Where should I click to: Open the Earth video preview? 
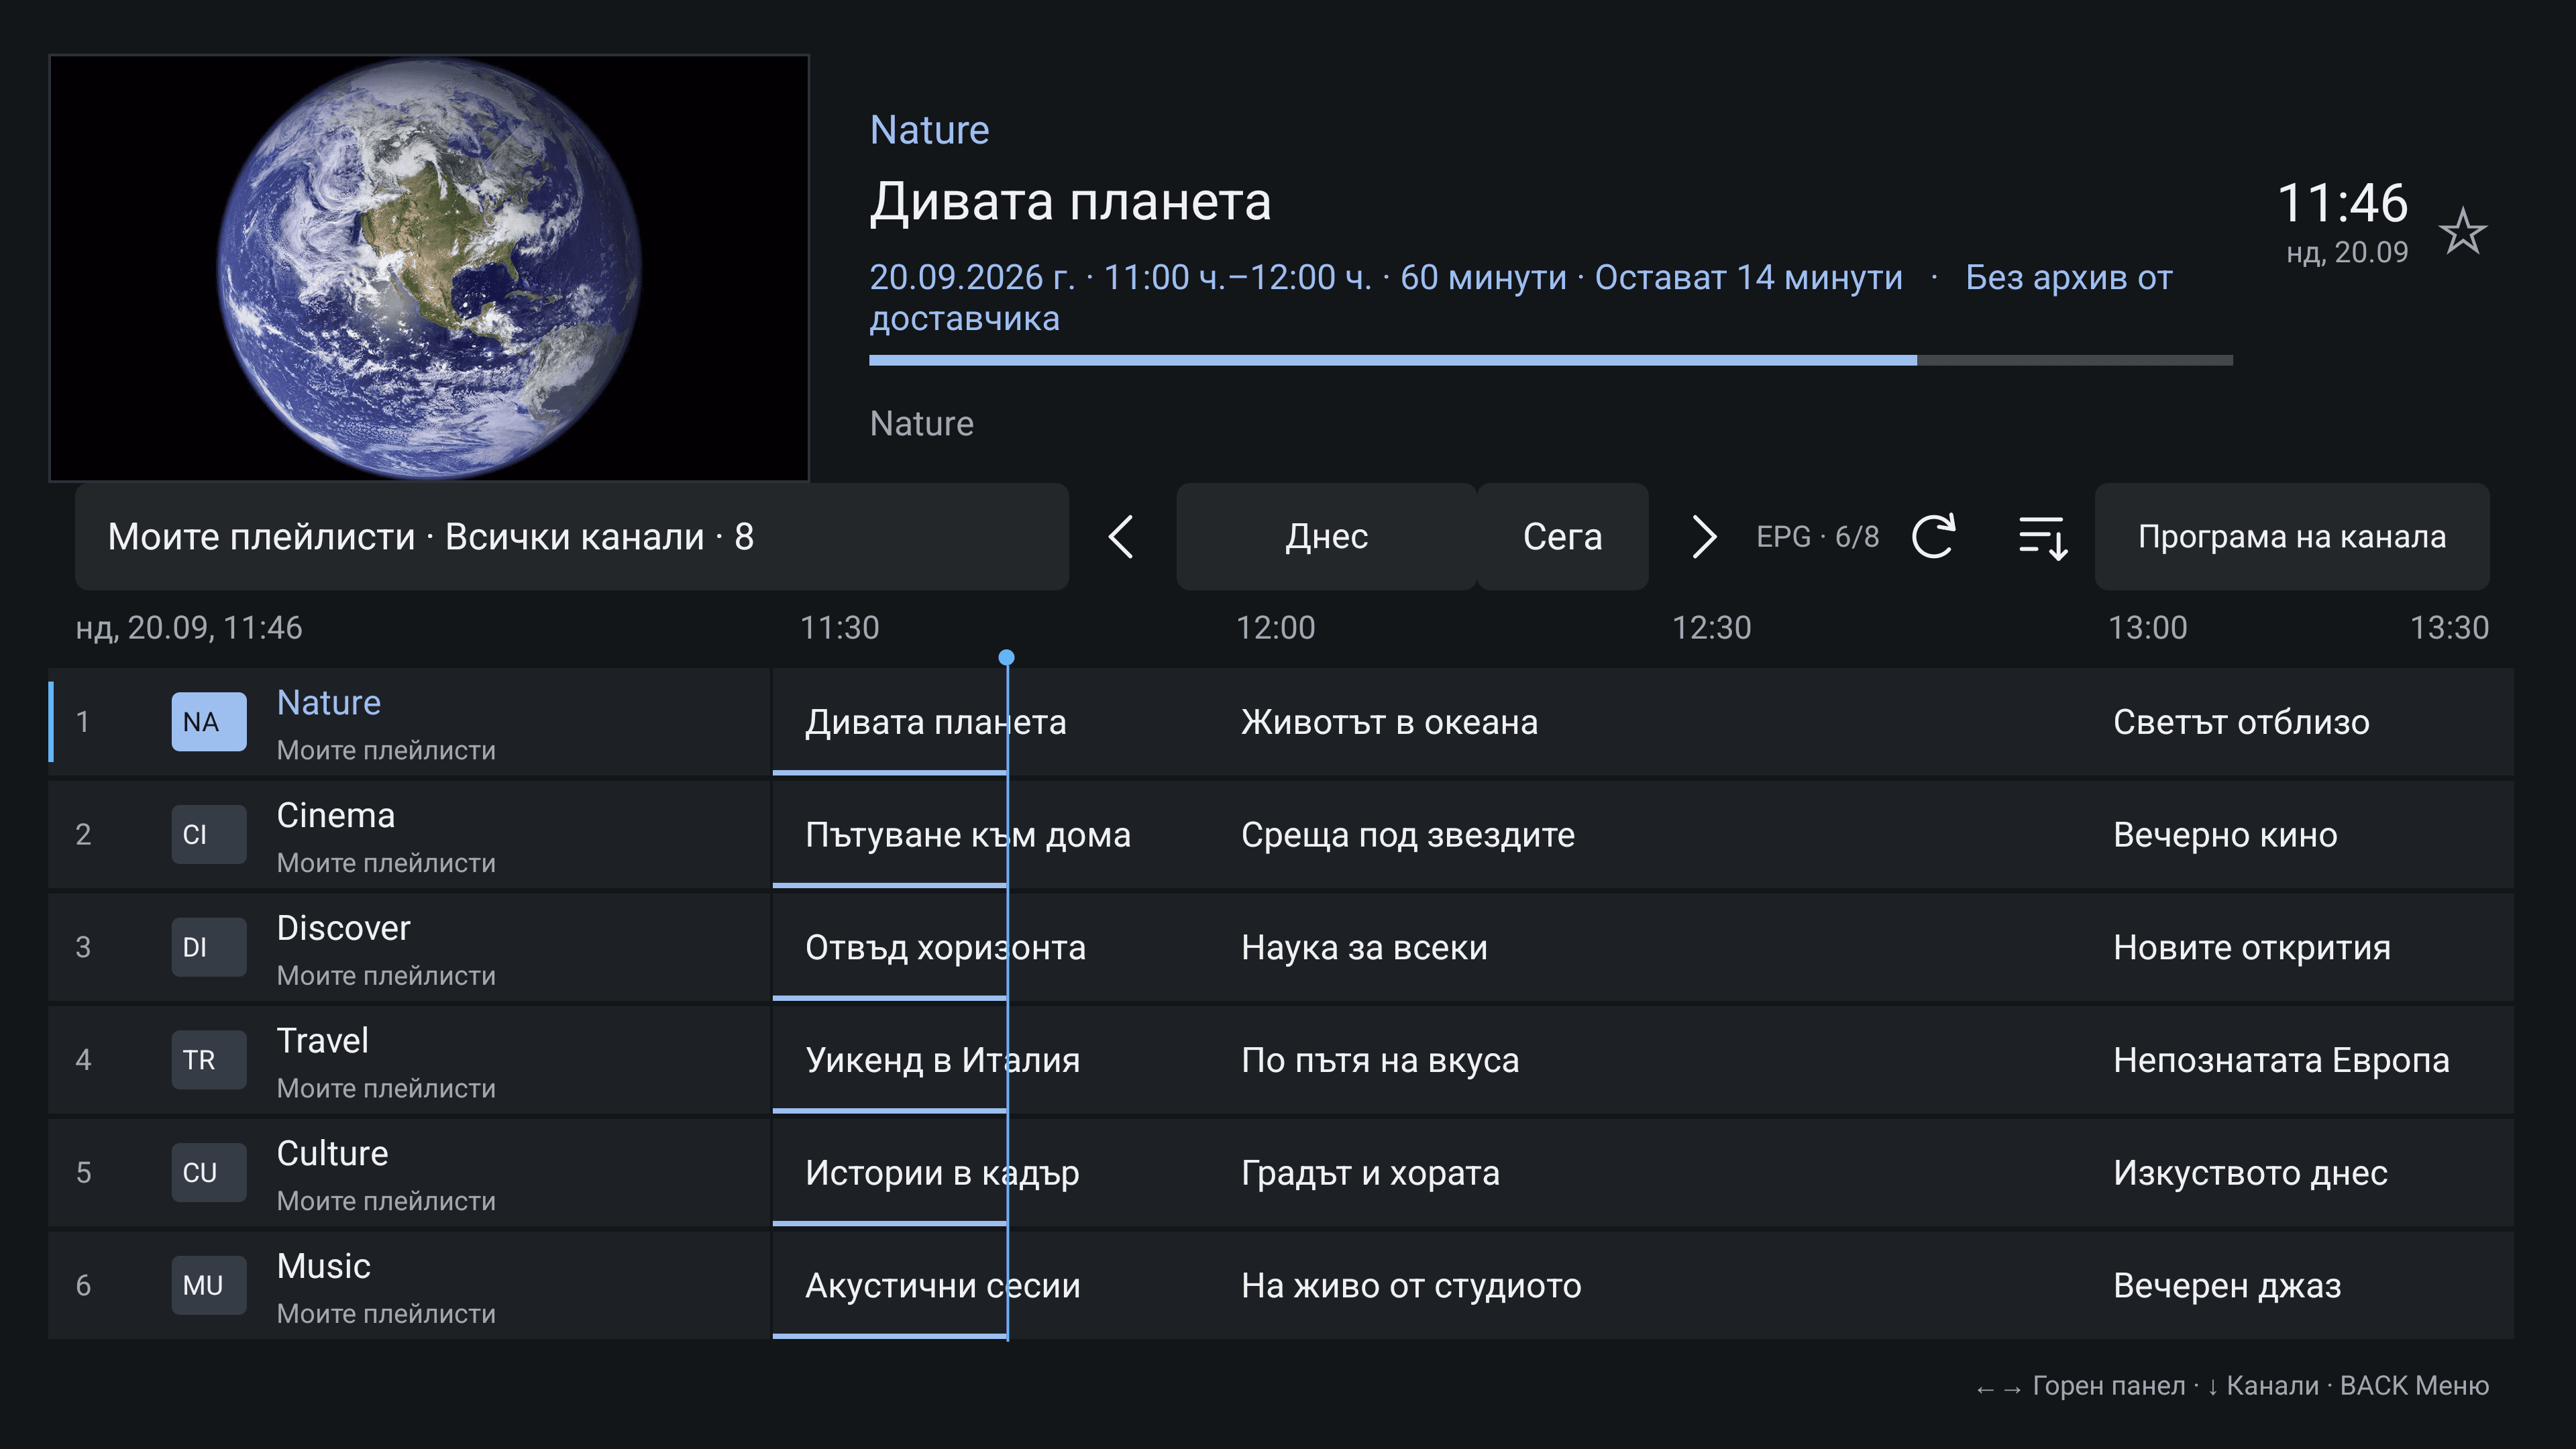point(429,268)
